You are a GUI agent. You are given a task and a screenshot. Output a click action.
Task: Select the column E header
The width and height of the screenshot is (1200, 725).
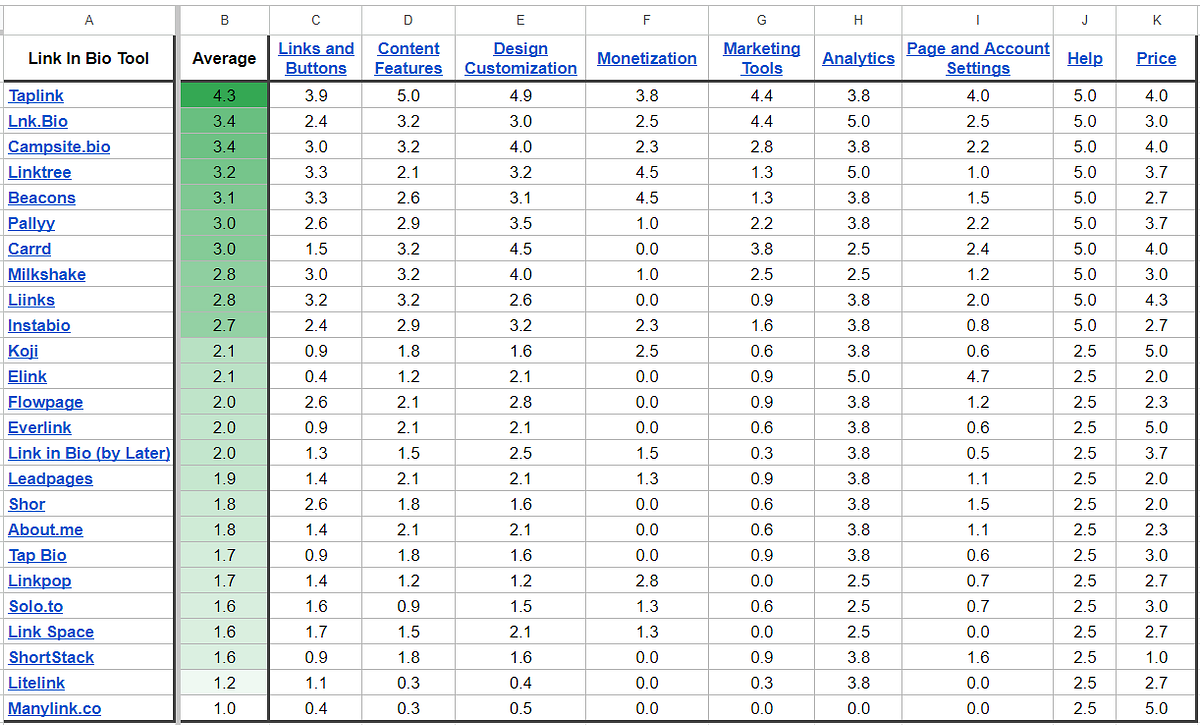point(520,19)
